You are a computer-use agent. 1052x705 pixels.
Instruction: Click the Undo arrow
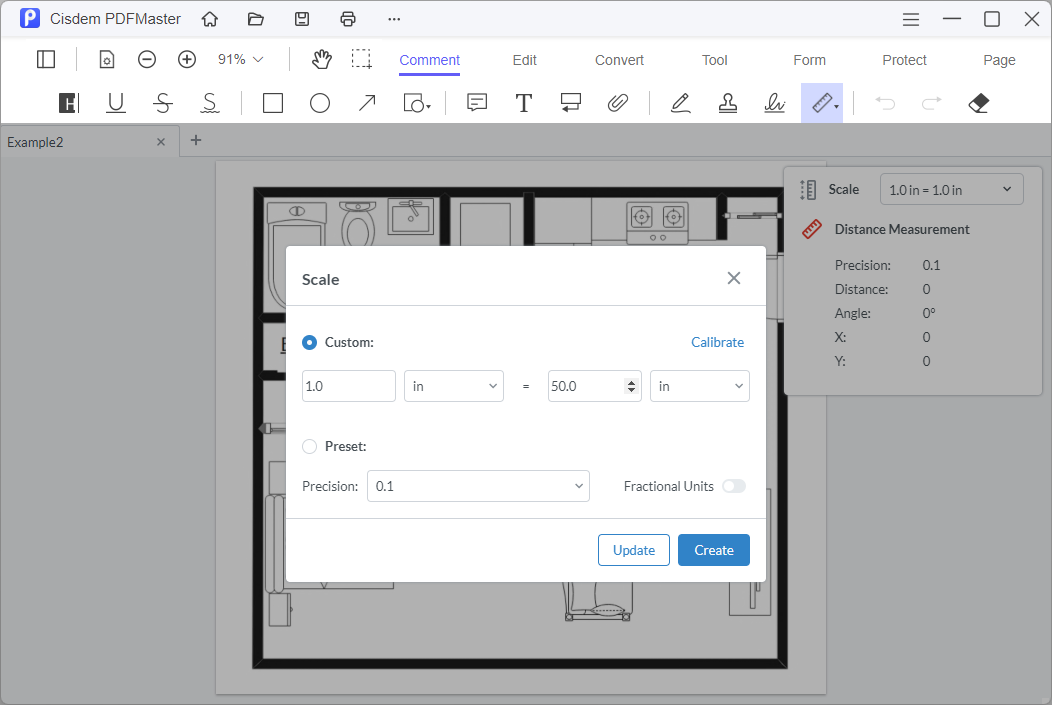click(x=886, y=103)
